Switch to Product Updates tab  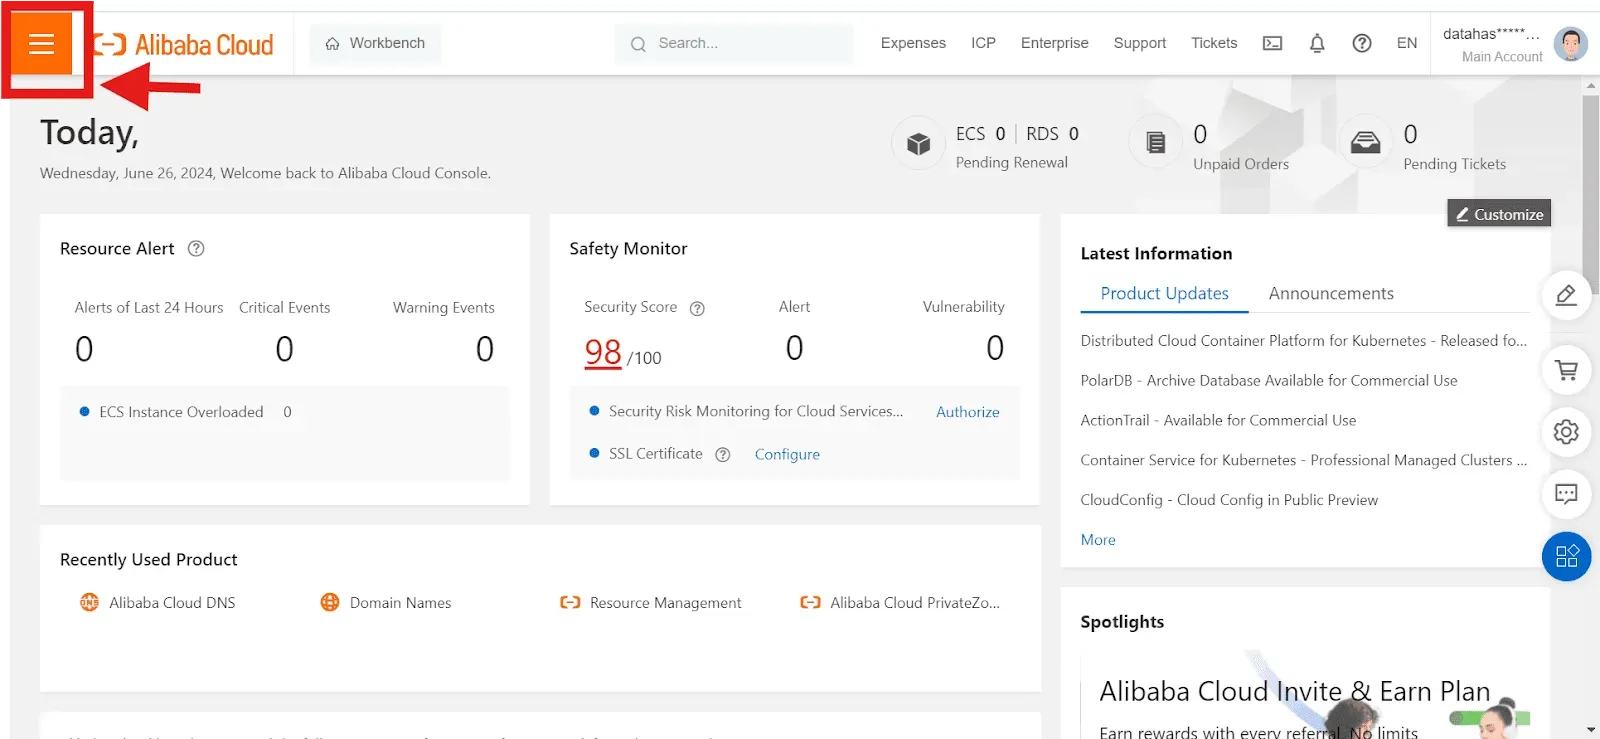pyautogui.click(x=1164, y=294)
